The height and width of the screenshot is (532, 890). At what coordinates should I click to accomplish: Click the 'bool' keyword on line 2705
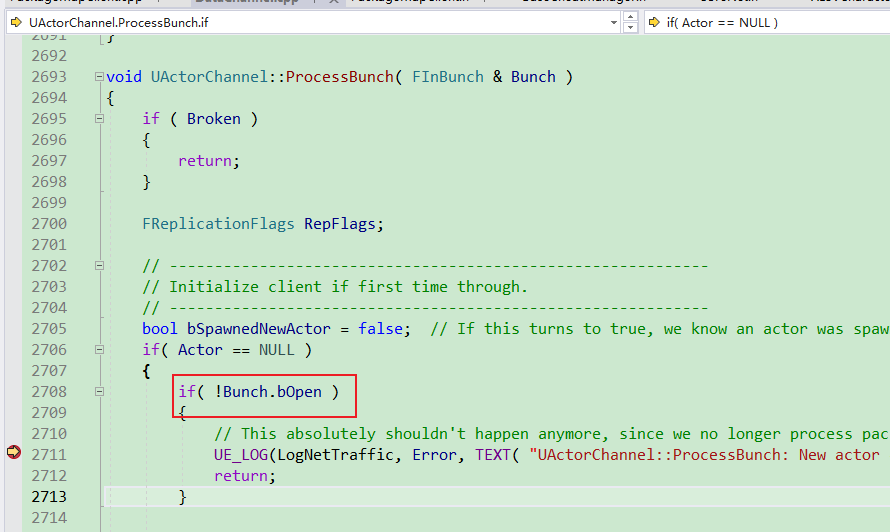[159, 329]
